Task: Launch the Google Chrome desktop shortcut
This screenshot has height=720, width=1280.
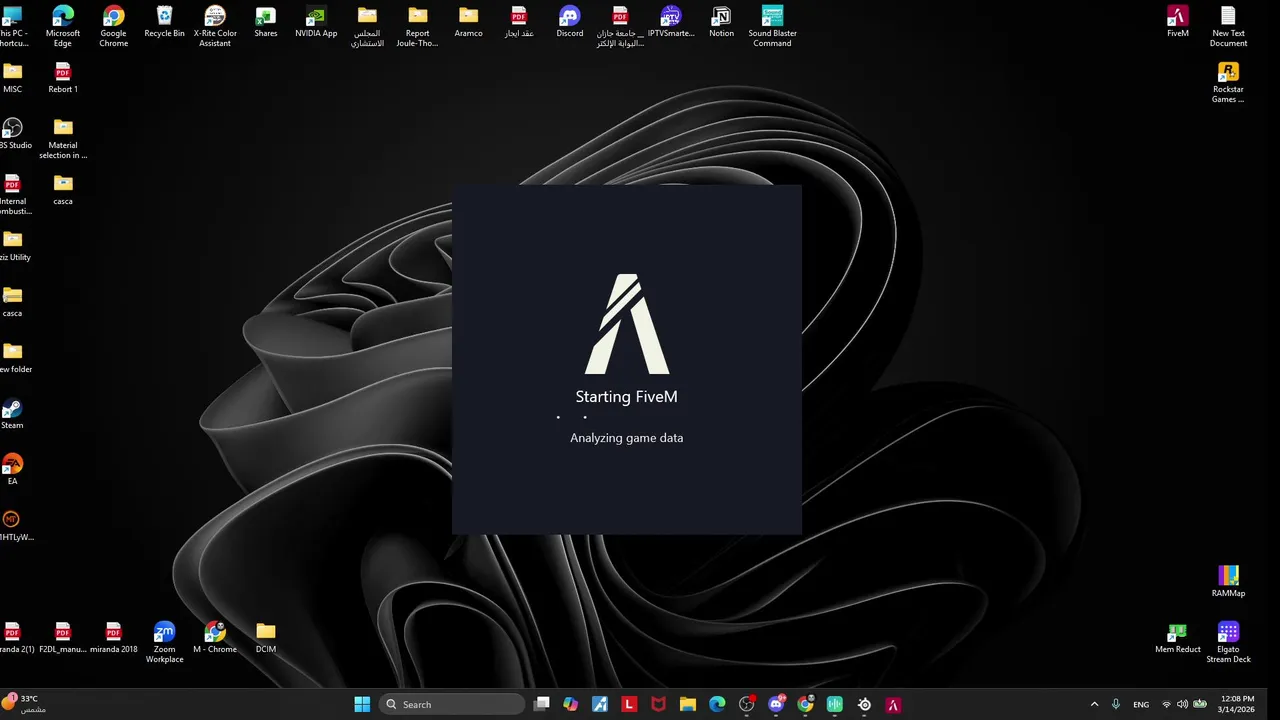Action: coord(113,26)
